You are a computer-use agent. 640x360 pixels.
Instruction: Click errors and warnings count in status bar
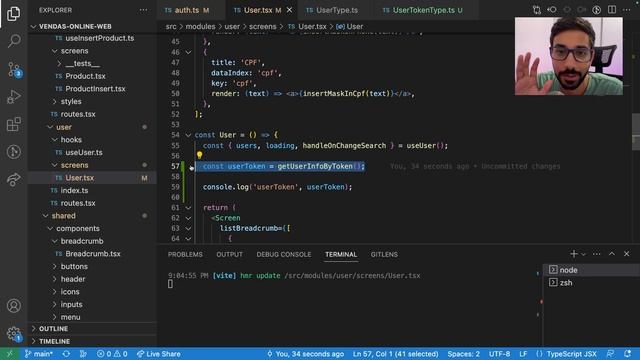pyautogui.click(x=112, y=354)
